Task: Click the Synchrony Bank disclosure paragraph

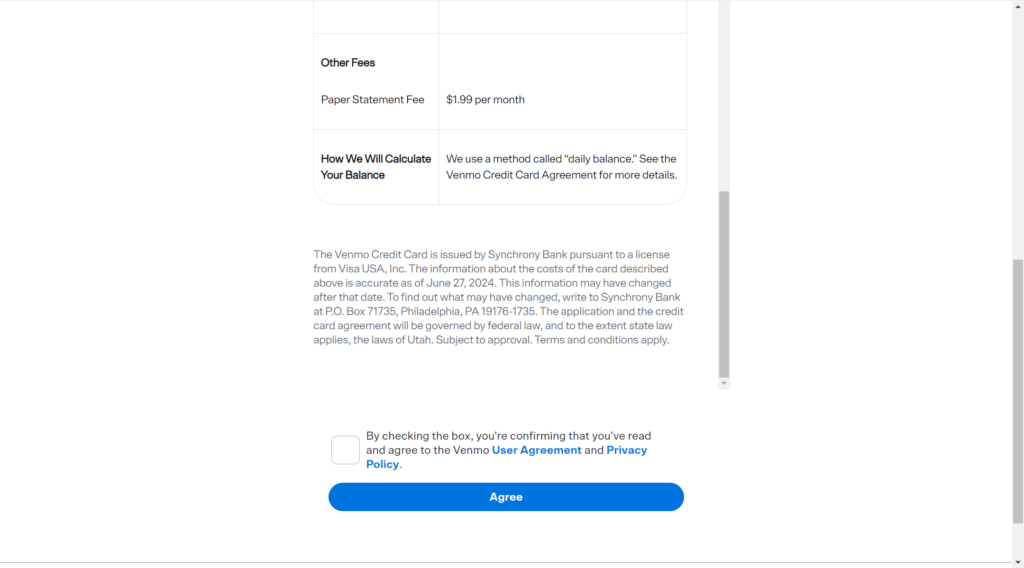Action: pos(498,297)
